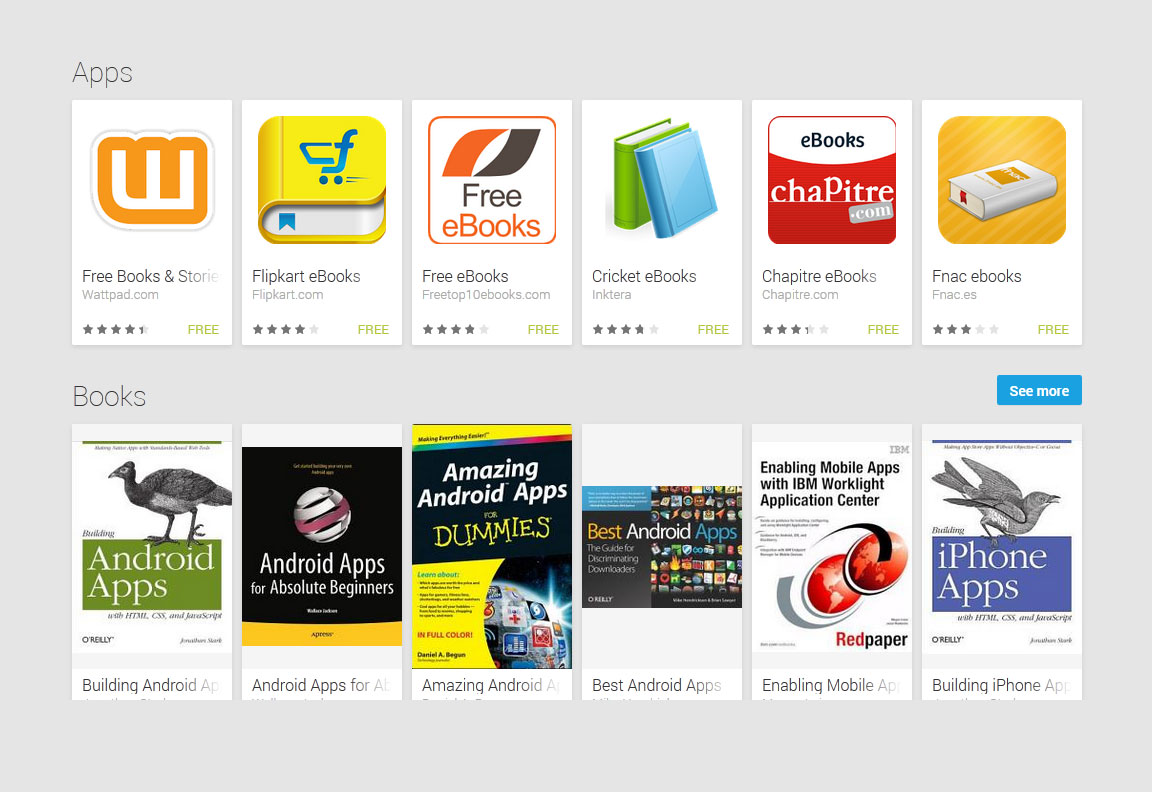Click the Flipkart.com developer link

click(x=287, y=295)
